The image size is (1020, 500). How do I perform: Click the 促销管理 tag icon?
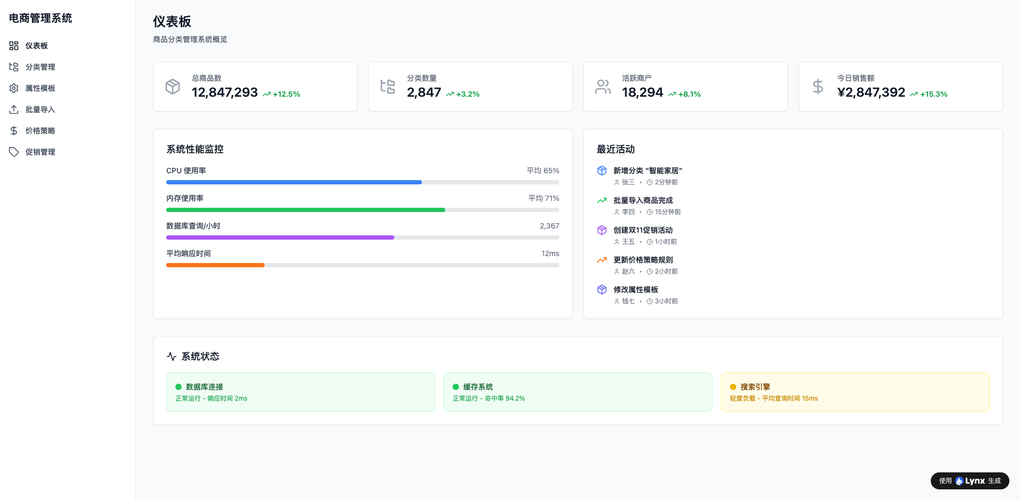(x=14, y=152)
